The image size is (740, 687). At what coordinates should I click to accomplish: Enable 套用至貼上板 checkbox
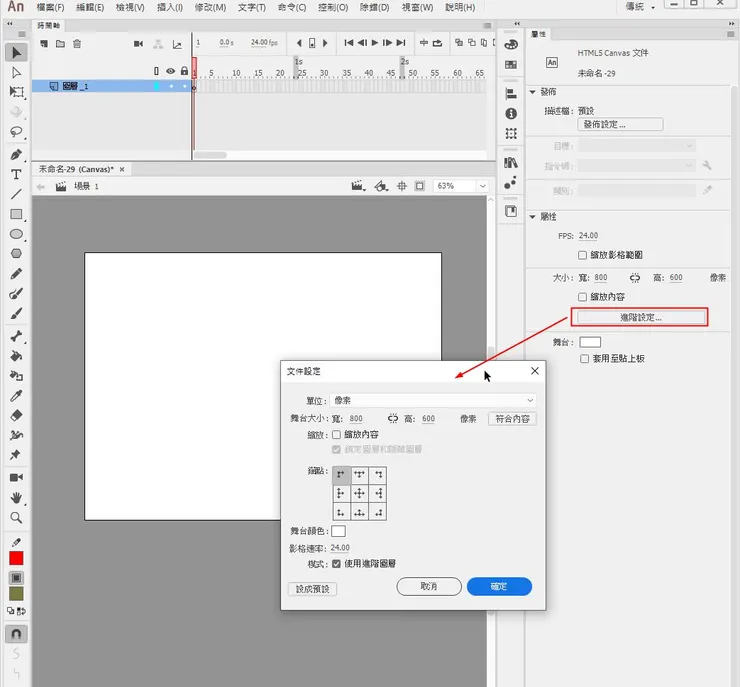coord(584,359)
